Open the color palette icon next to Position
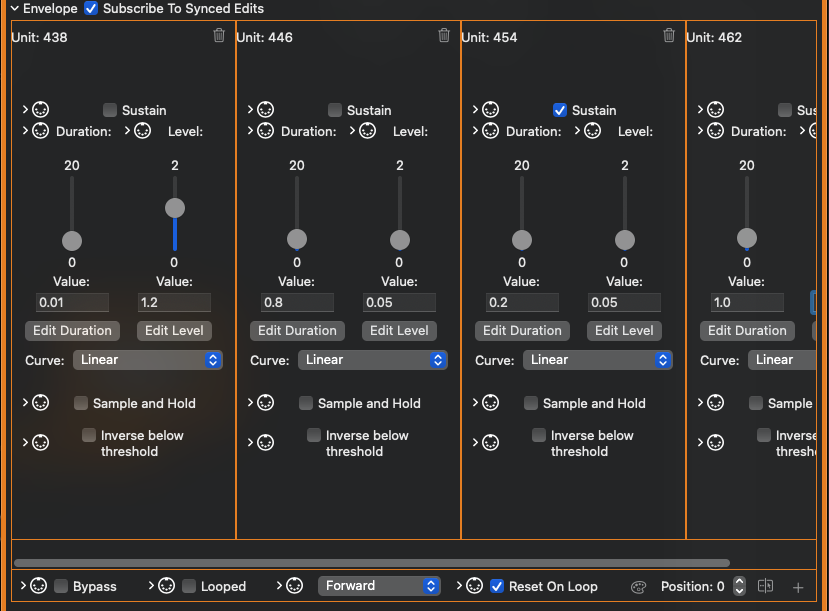The image size is (829, 611). click(639, 587)
